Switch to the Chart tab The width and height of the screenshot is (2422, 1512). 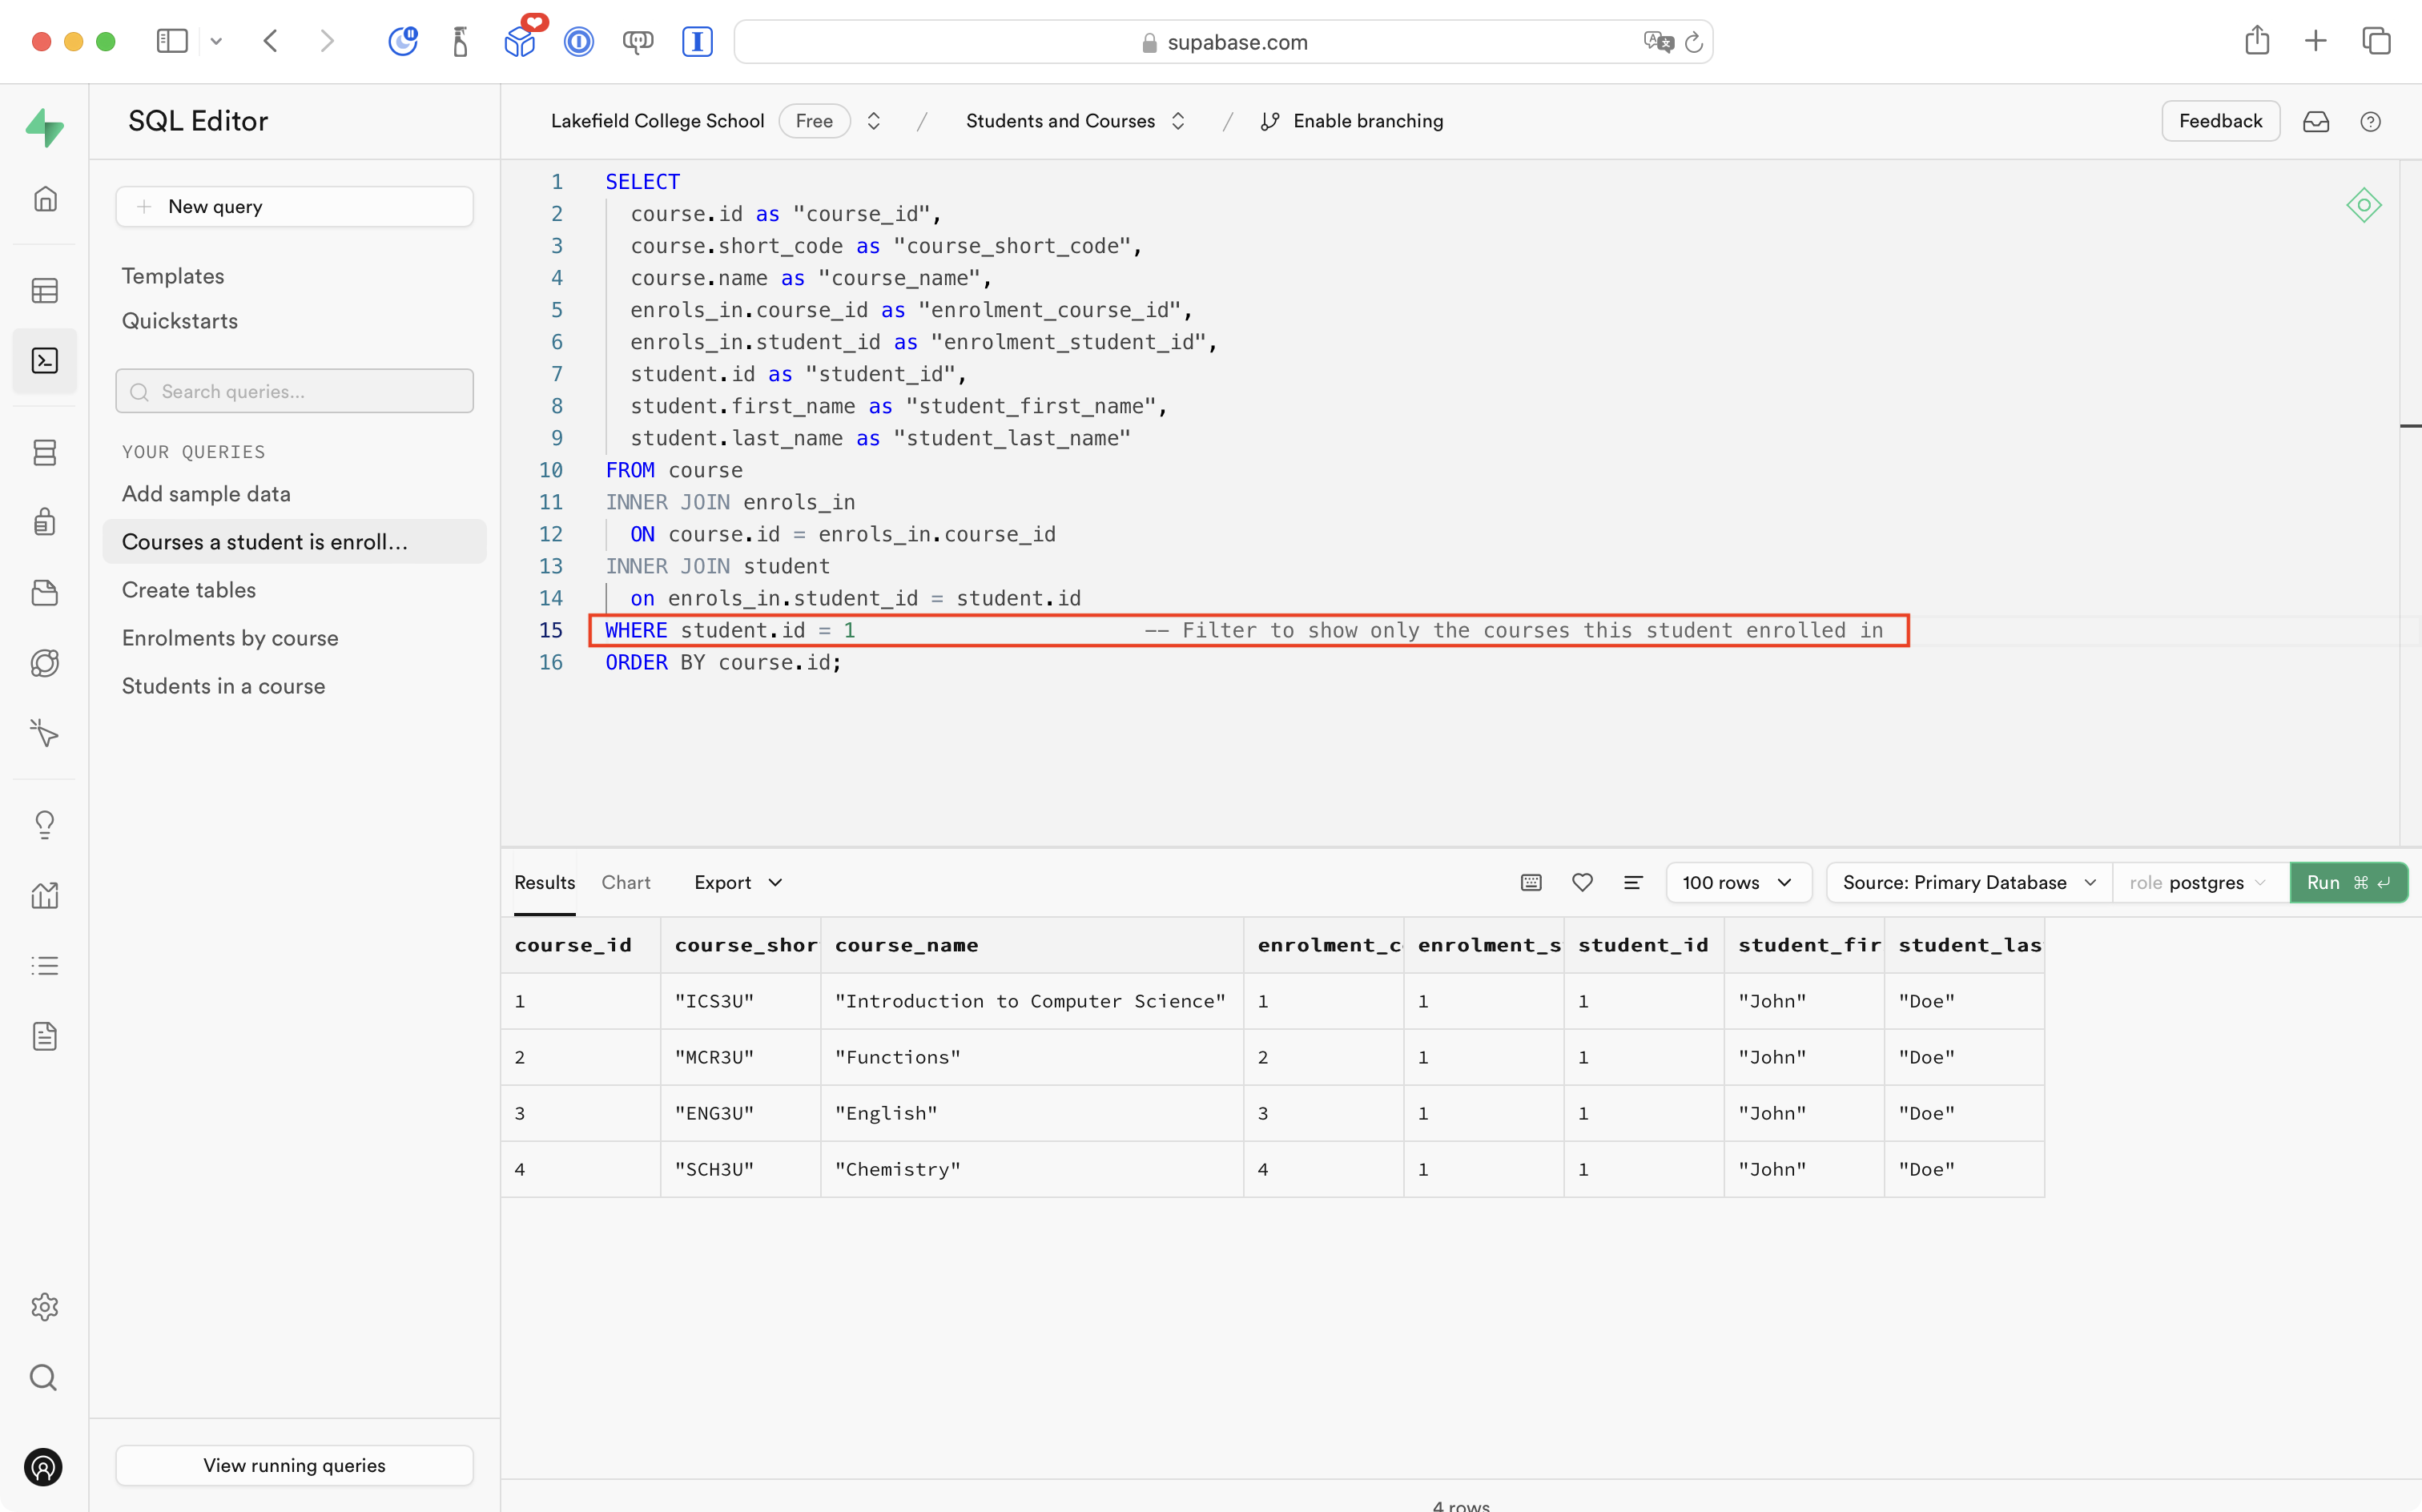(625, 882)
